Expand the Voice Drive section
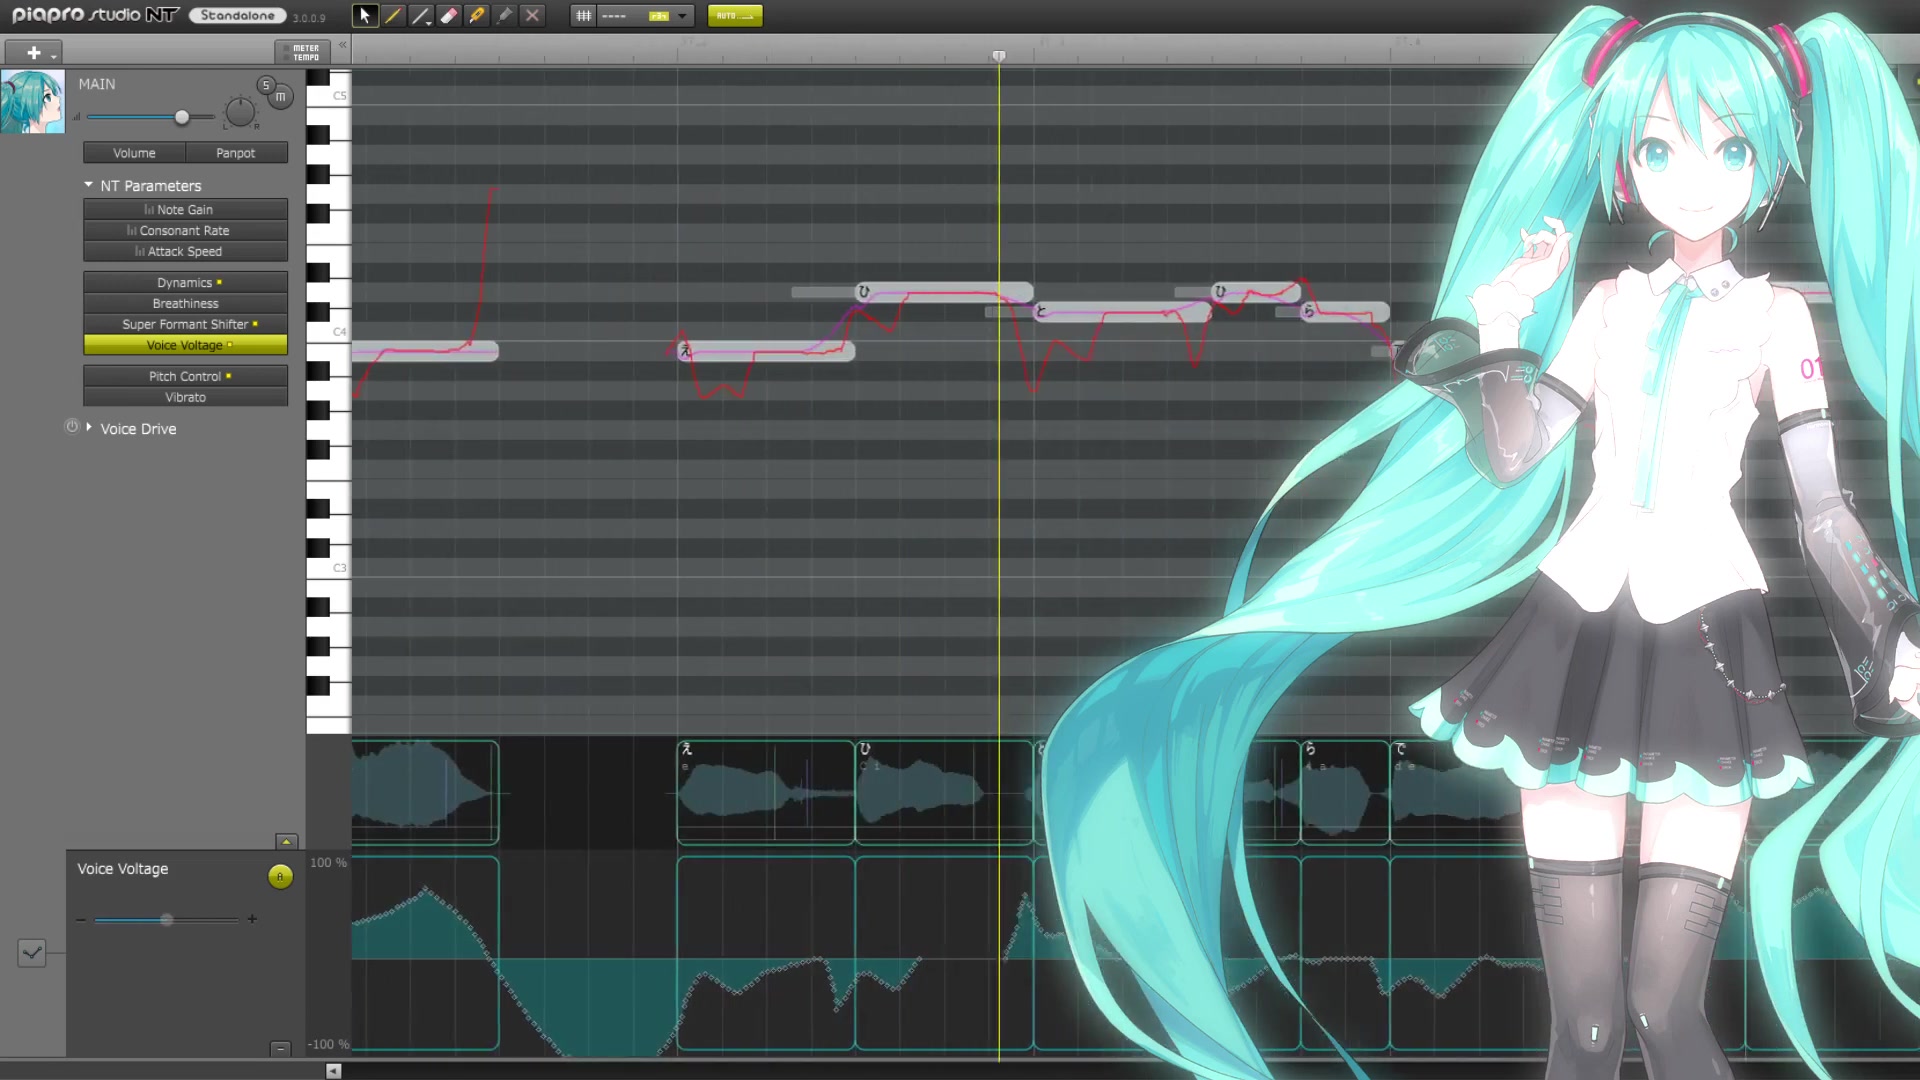This screenshot has height=1080, width=1920. pyautogui.click(x=89, y=427)
